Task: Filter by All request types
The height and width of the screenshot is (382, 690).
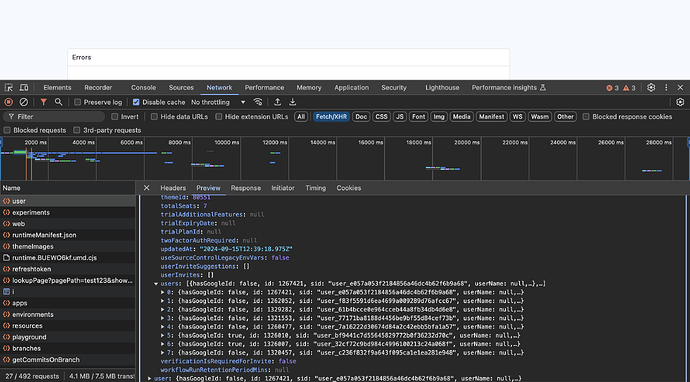Action: (301, 117)
